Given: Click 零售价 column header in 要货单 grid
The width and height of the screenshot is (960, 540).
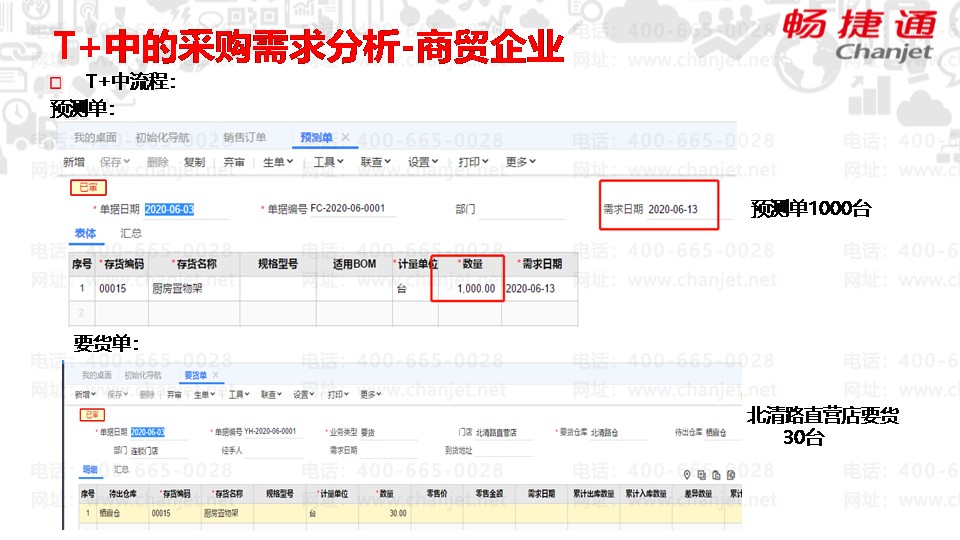Looking at the screenshot, I should click(437, 493).
